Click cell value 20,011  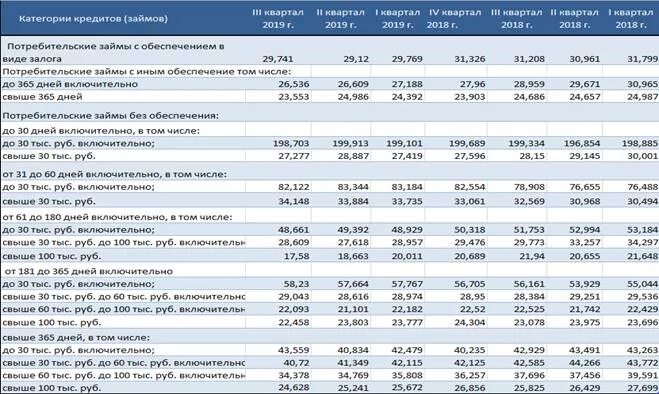click(x=407, y=256)
